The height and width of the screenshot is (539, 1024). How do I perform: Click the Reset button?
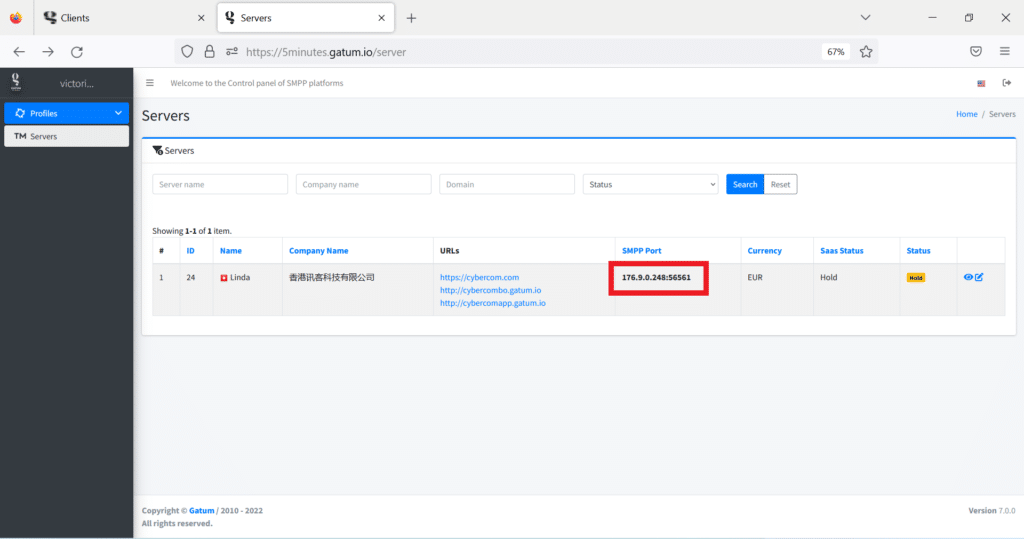click(780, 184)
